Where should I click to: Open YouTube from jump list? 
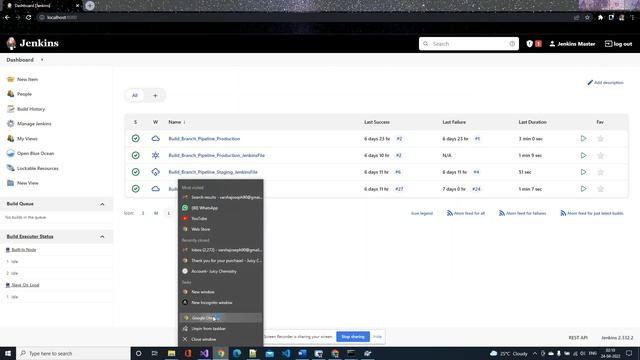pyautogui.click(x=220, y=218)
